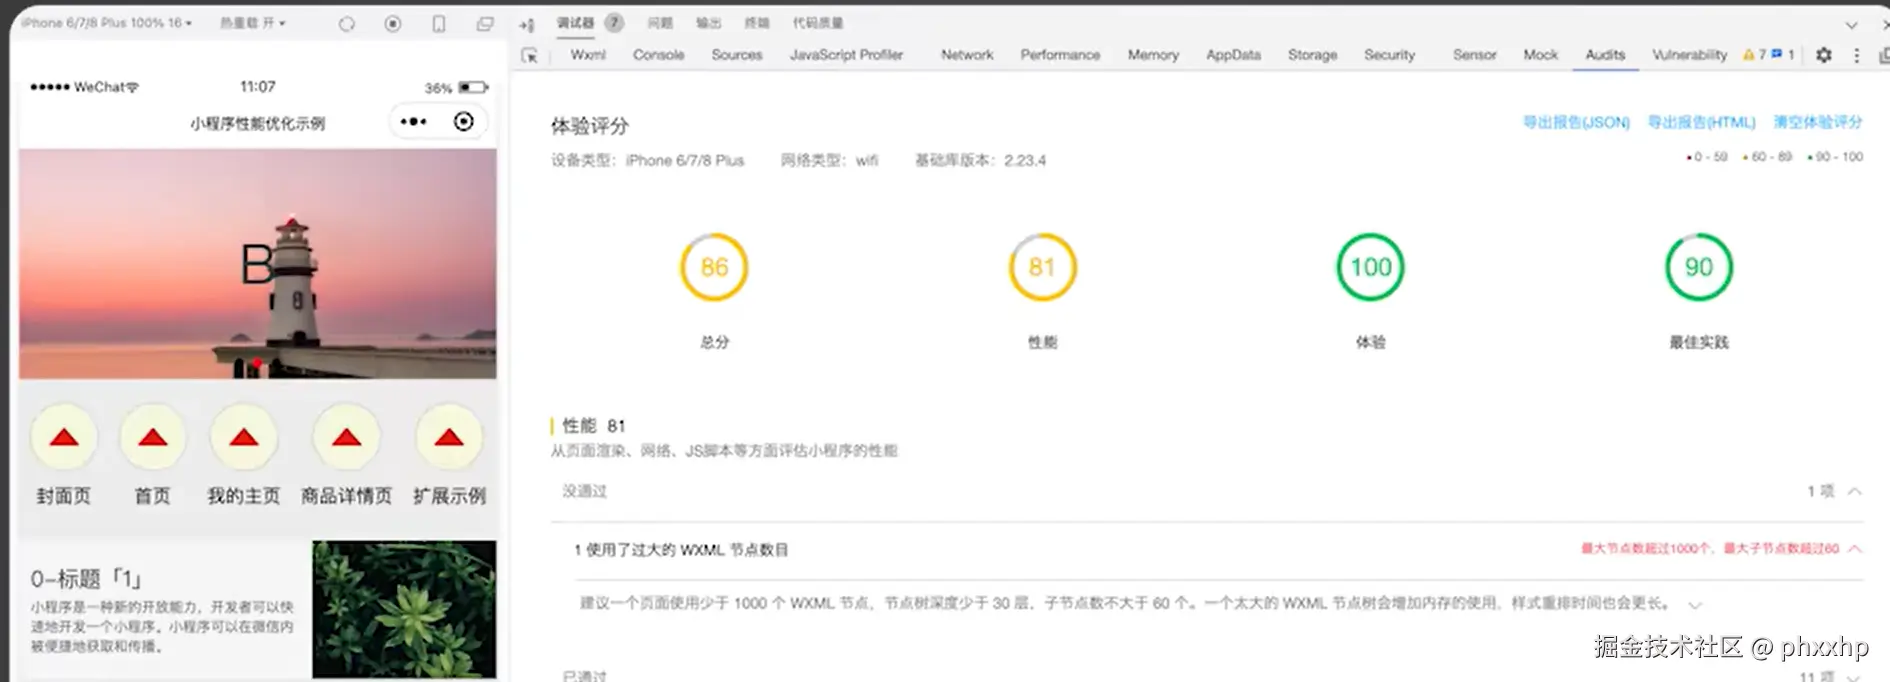Click the simulator refresh icon
The image size is (1890, 682).
point(346,24)
